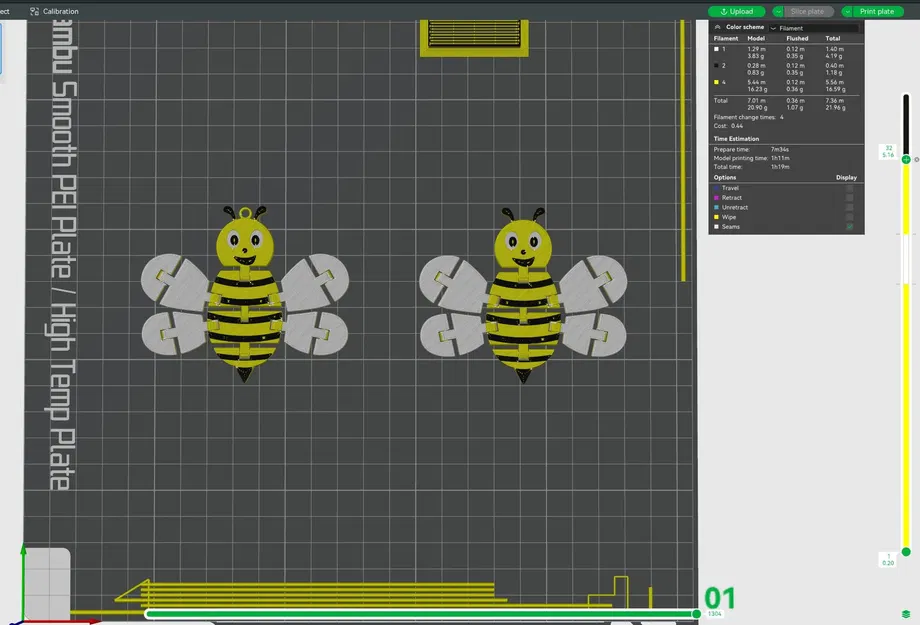The width and height of the screenshot is (920, 625).
Task: Select the plate label 01
Action: (720, 599)
